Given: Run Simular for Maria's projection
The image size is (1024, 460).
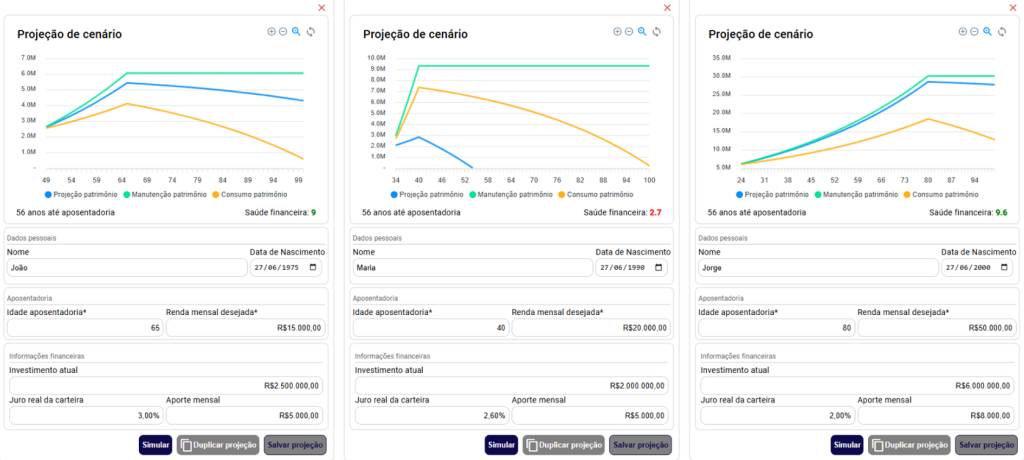Looking at the screenshot, I should (501, 445).
